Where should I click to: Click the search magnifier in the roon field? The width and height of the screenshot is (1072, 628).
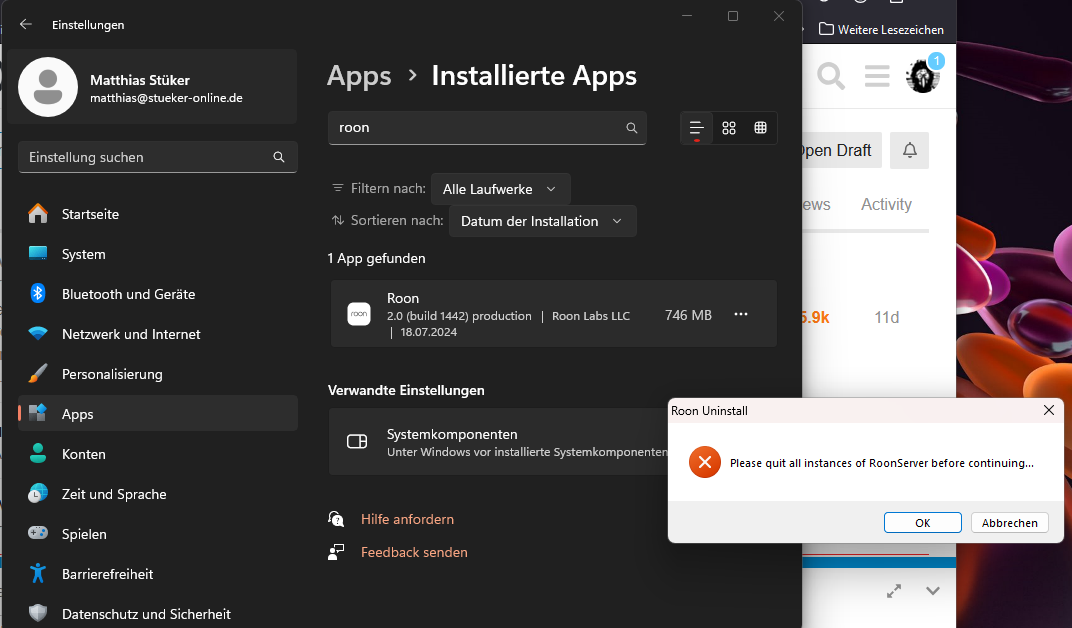[x=631, y=128]
